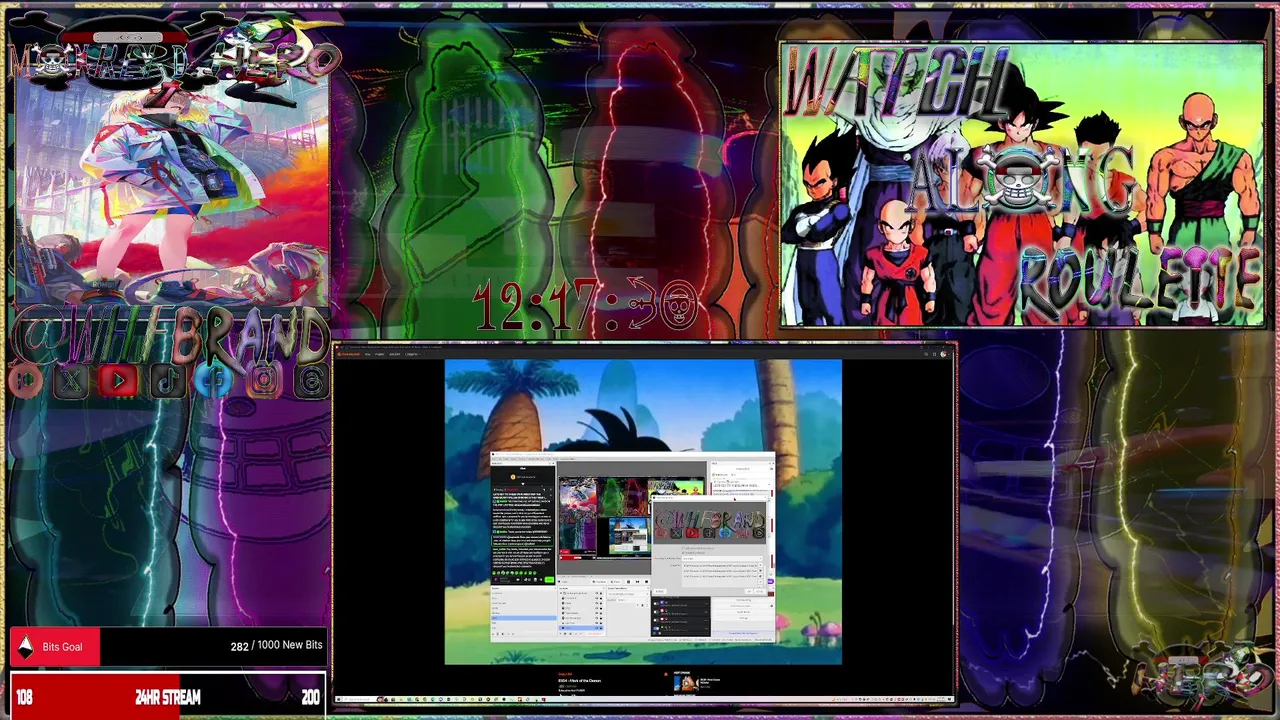Click the Dragon Ball video player in the browser window
Viewport: 1280px width, 720px height.
643,512
